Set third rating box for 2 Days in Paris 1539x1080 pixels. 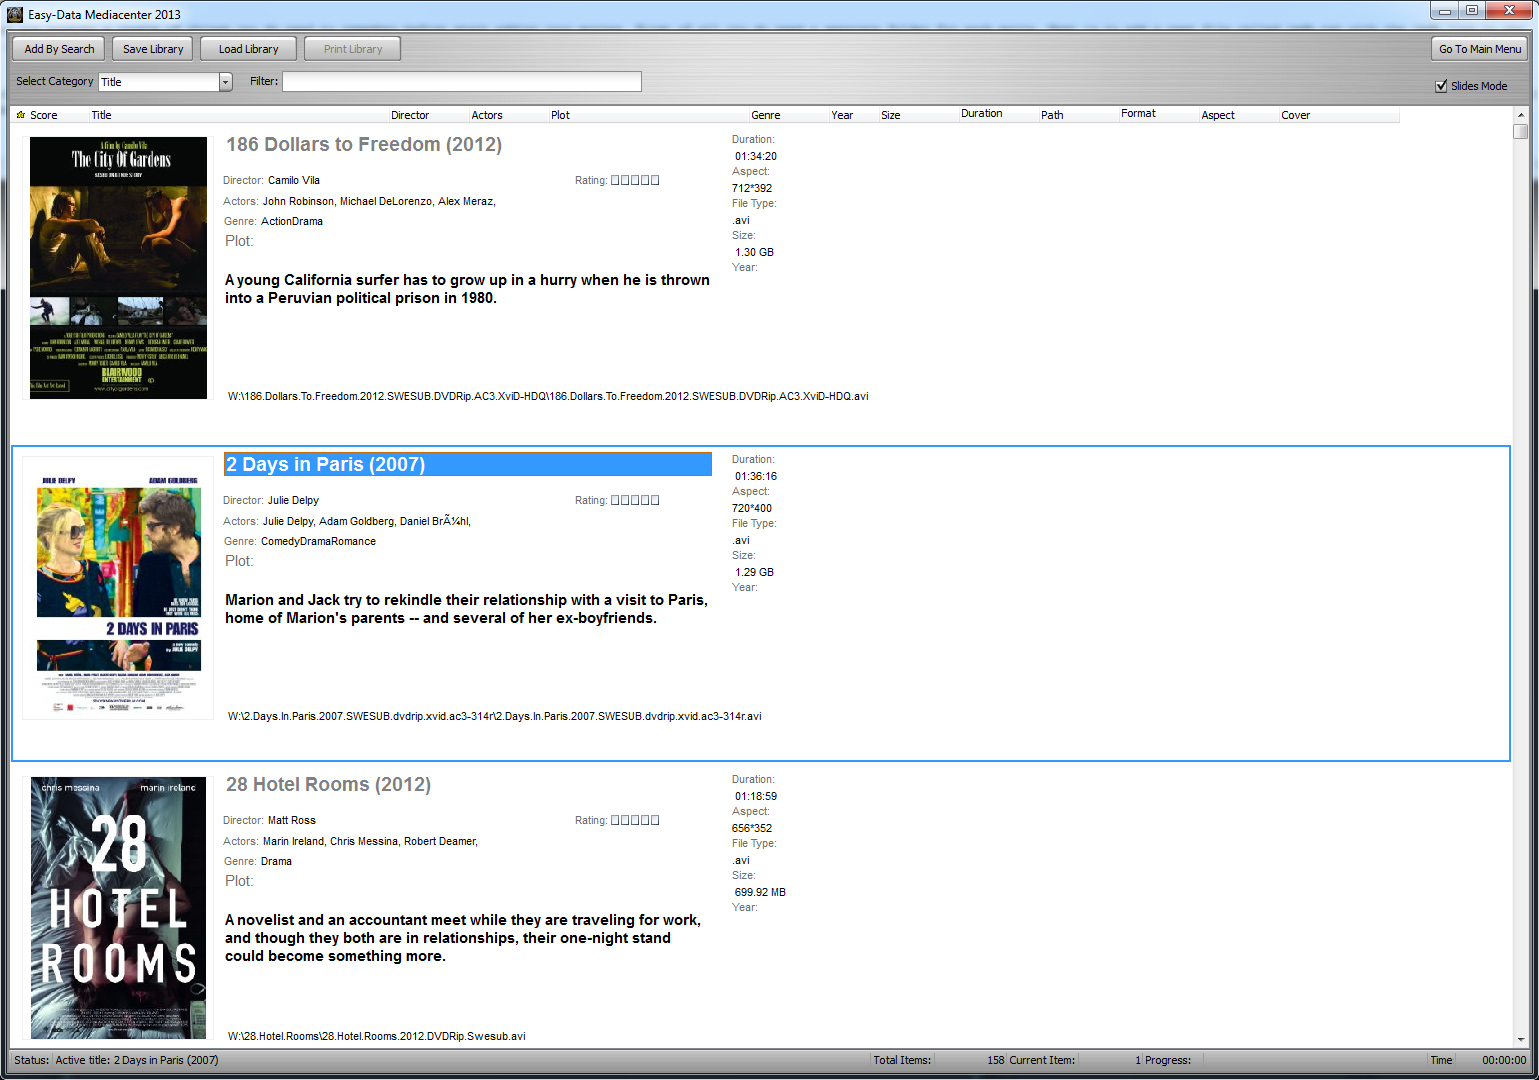coord(635,500)
